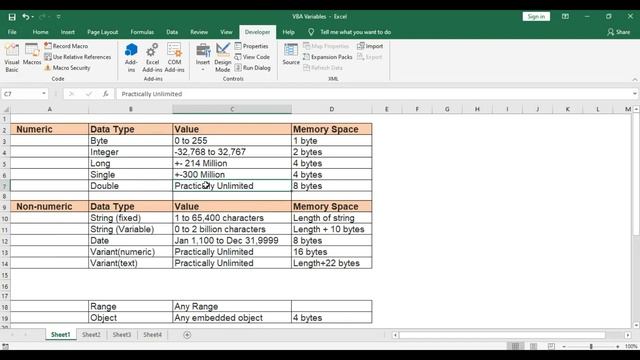This screenshot has width=640, height=360.
Task: Open Customize Quick Access Toolbar dropdown
Action: (58, 17)
